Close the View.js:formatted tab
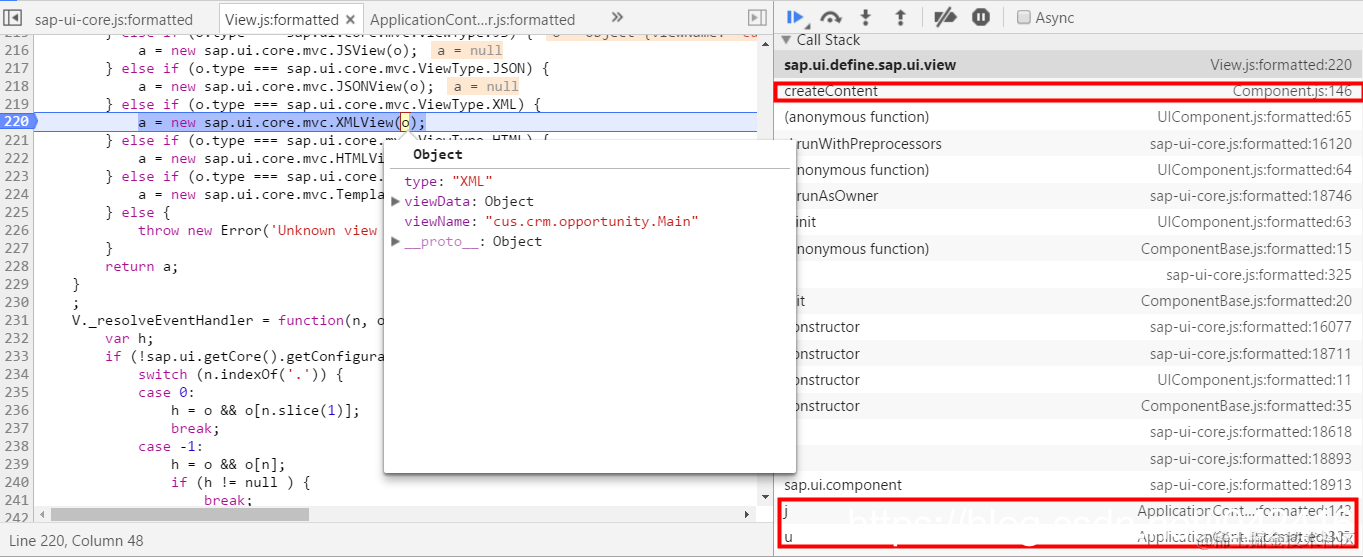The width and height of the screenshot is (1363, 557). tap(351, 19)
